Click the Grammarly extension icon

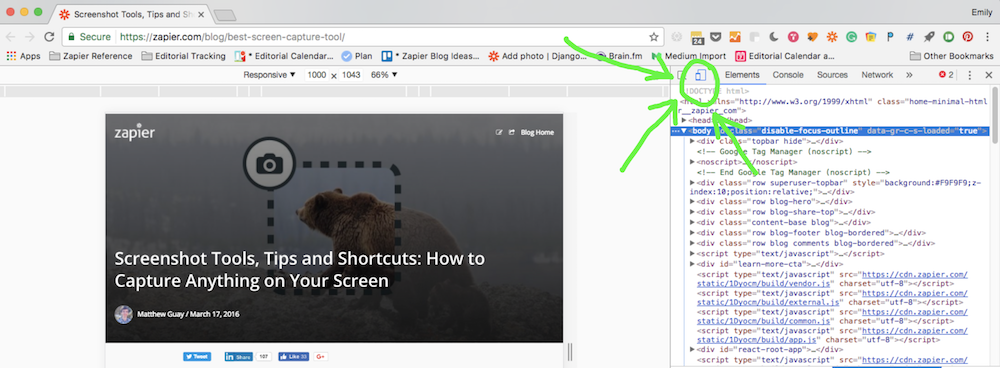coord(851,37)
